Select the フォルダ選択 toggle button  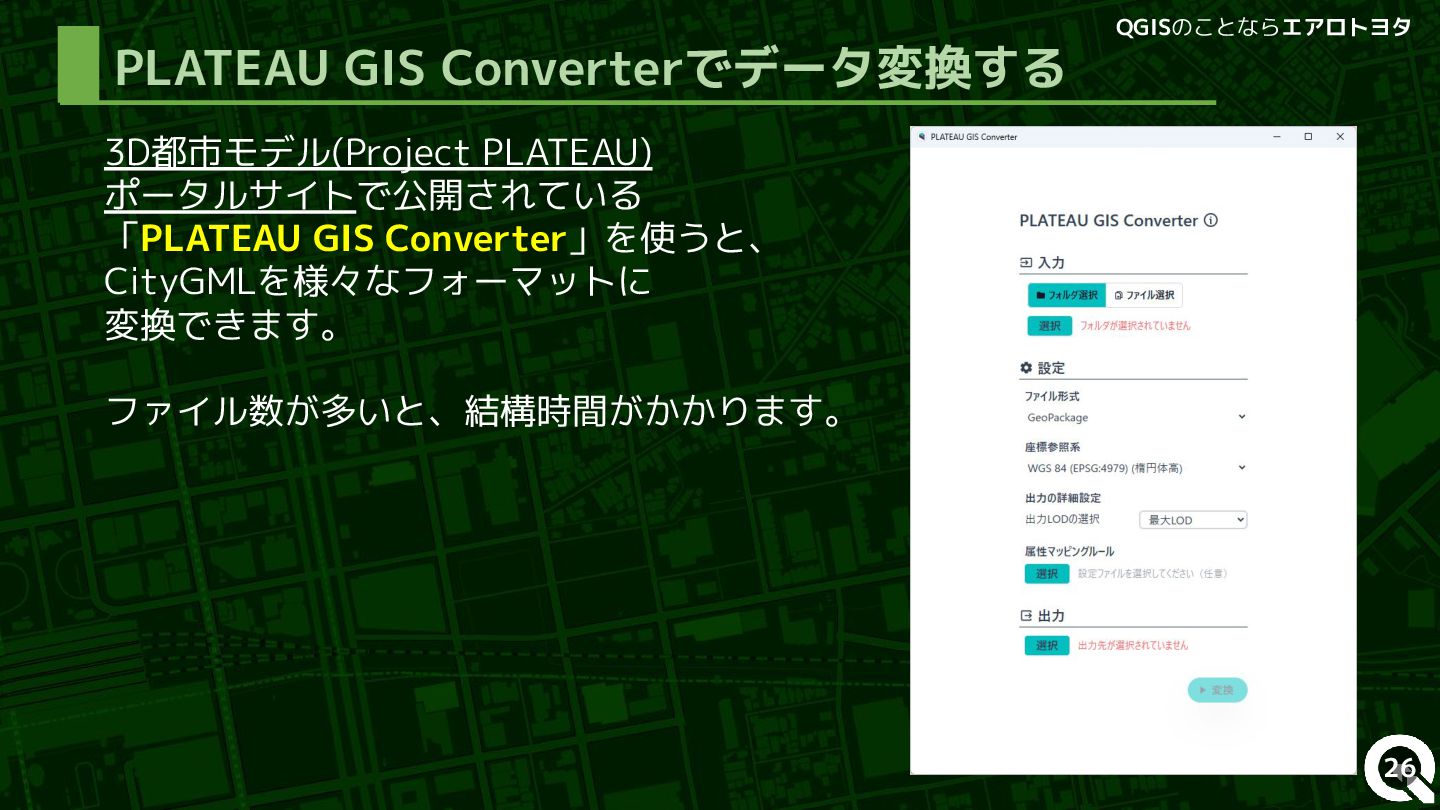coord(1067,295)
